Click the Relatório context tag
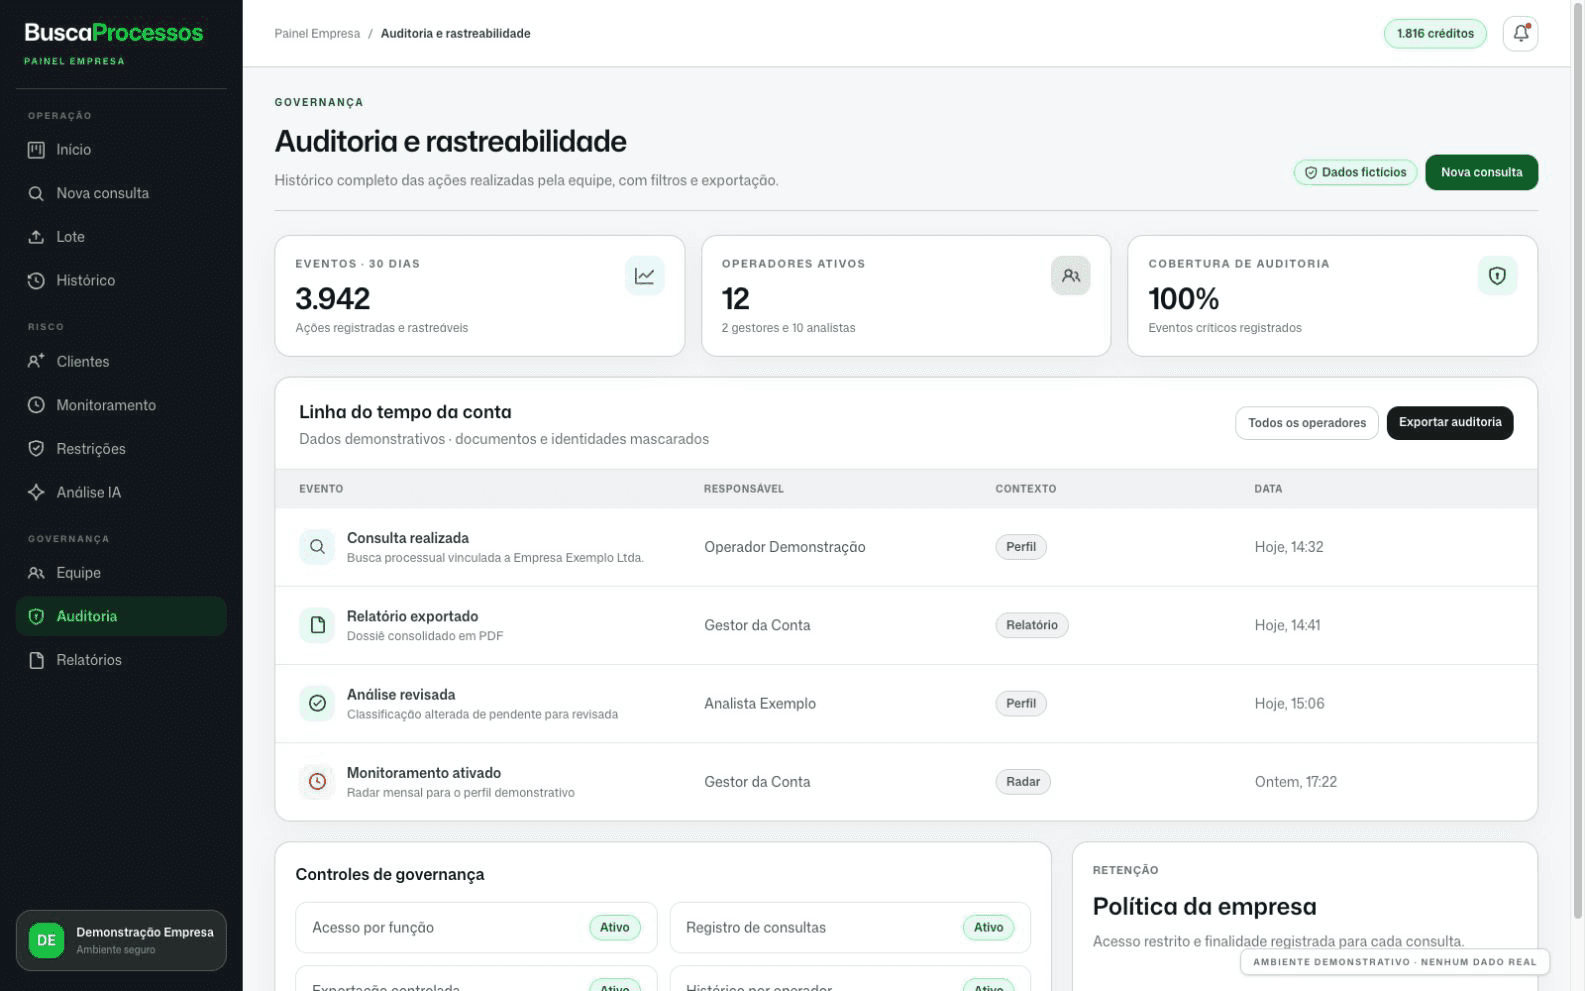 (x=1032, y=625)
